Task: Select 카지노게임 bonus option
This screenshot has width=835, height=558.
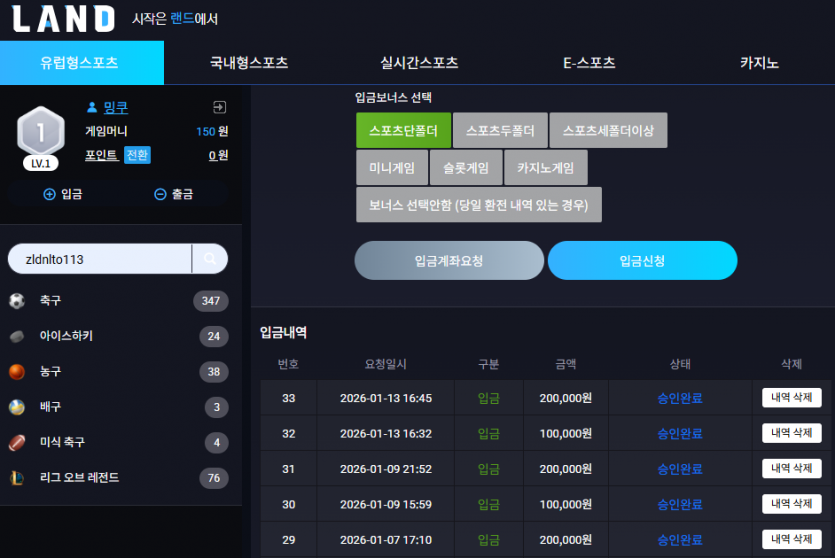Action: pos(546,167)
